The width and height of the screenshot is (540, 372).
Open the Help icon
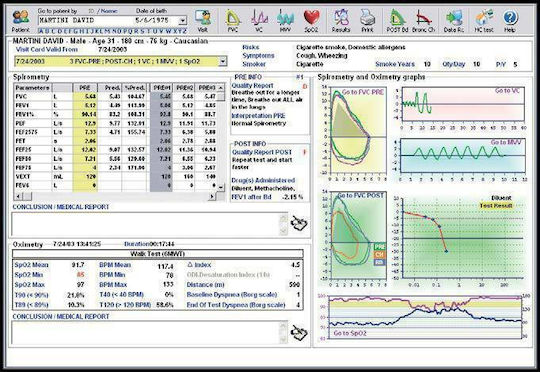coord(510,21)
